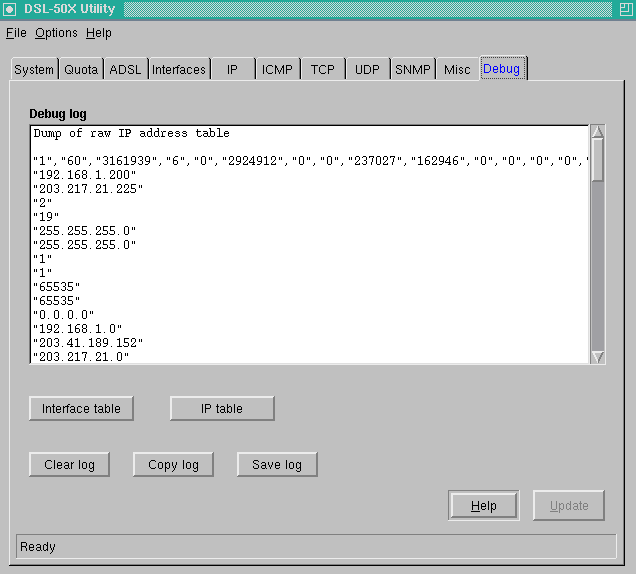
Task: Click the Ready status bar text
Action: click(38, 547)
